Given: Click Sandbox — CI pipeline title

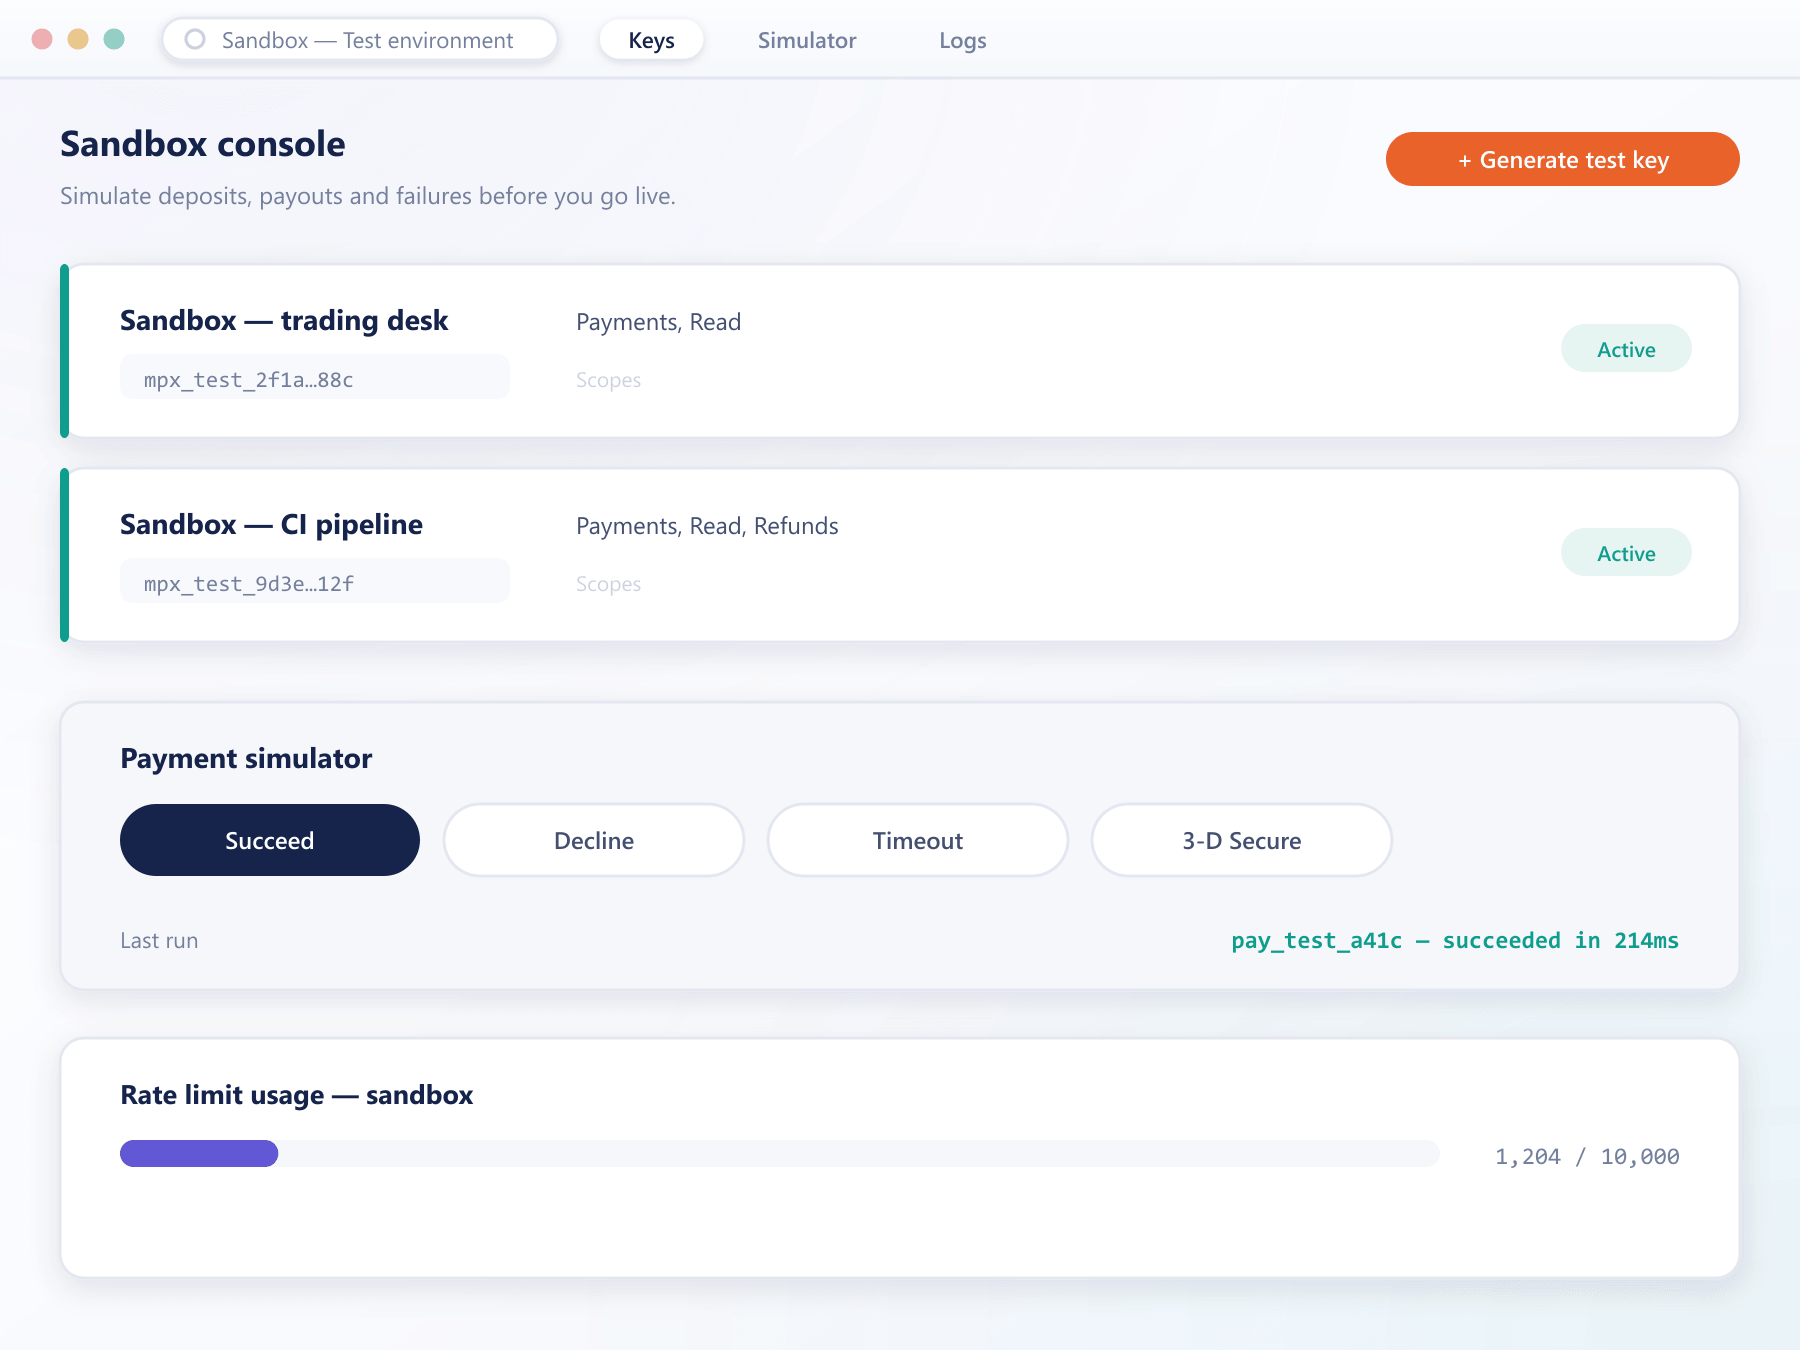Looking at the screenshot, I should click(271, 524).
